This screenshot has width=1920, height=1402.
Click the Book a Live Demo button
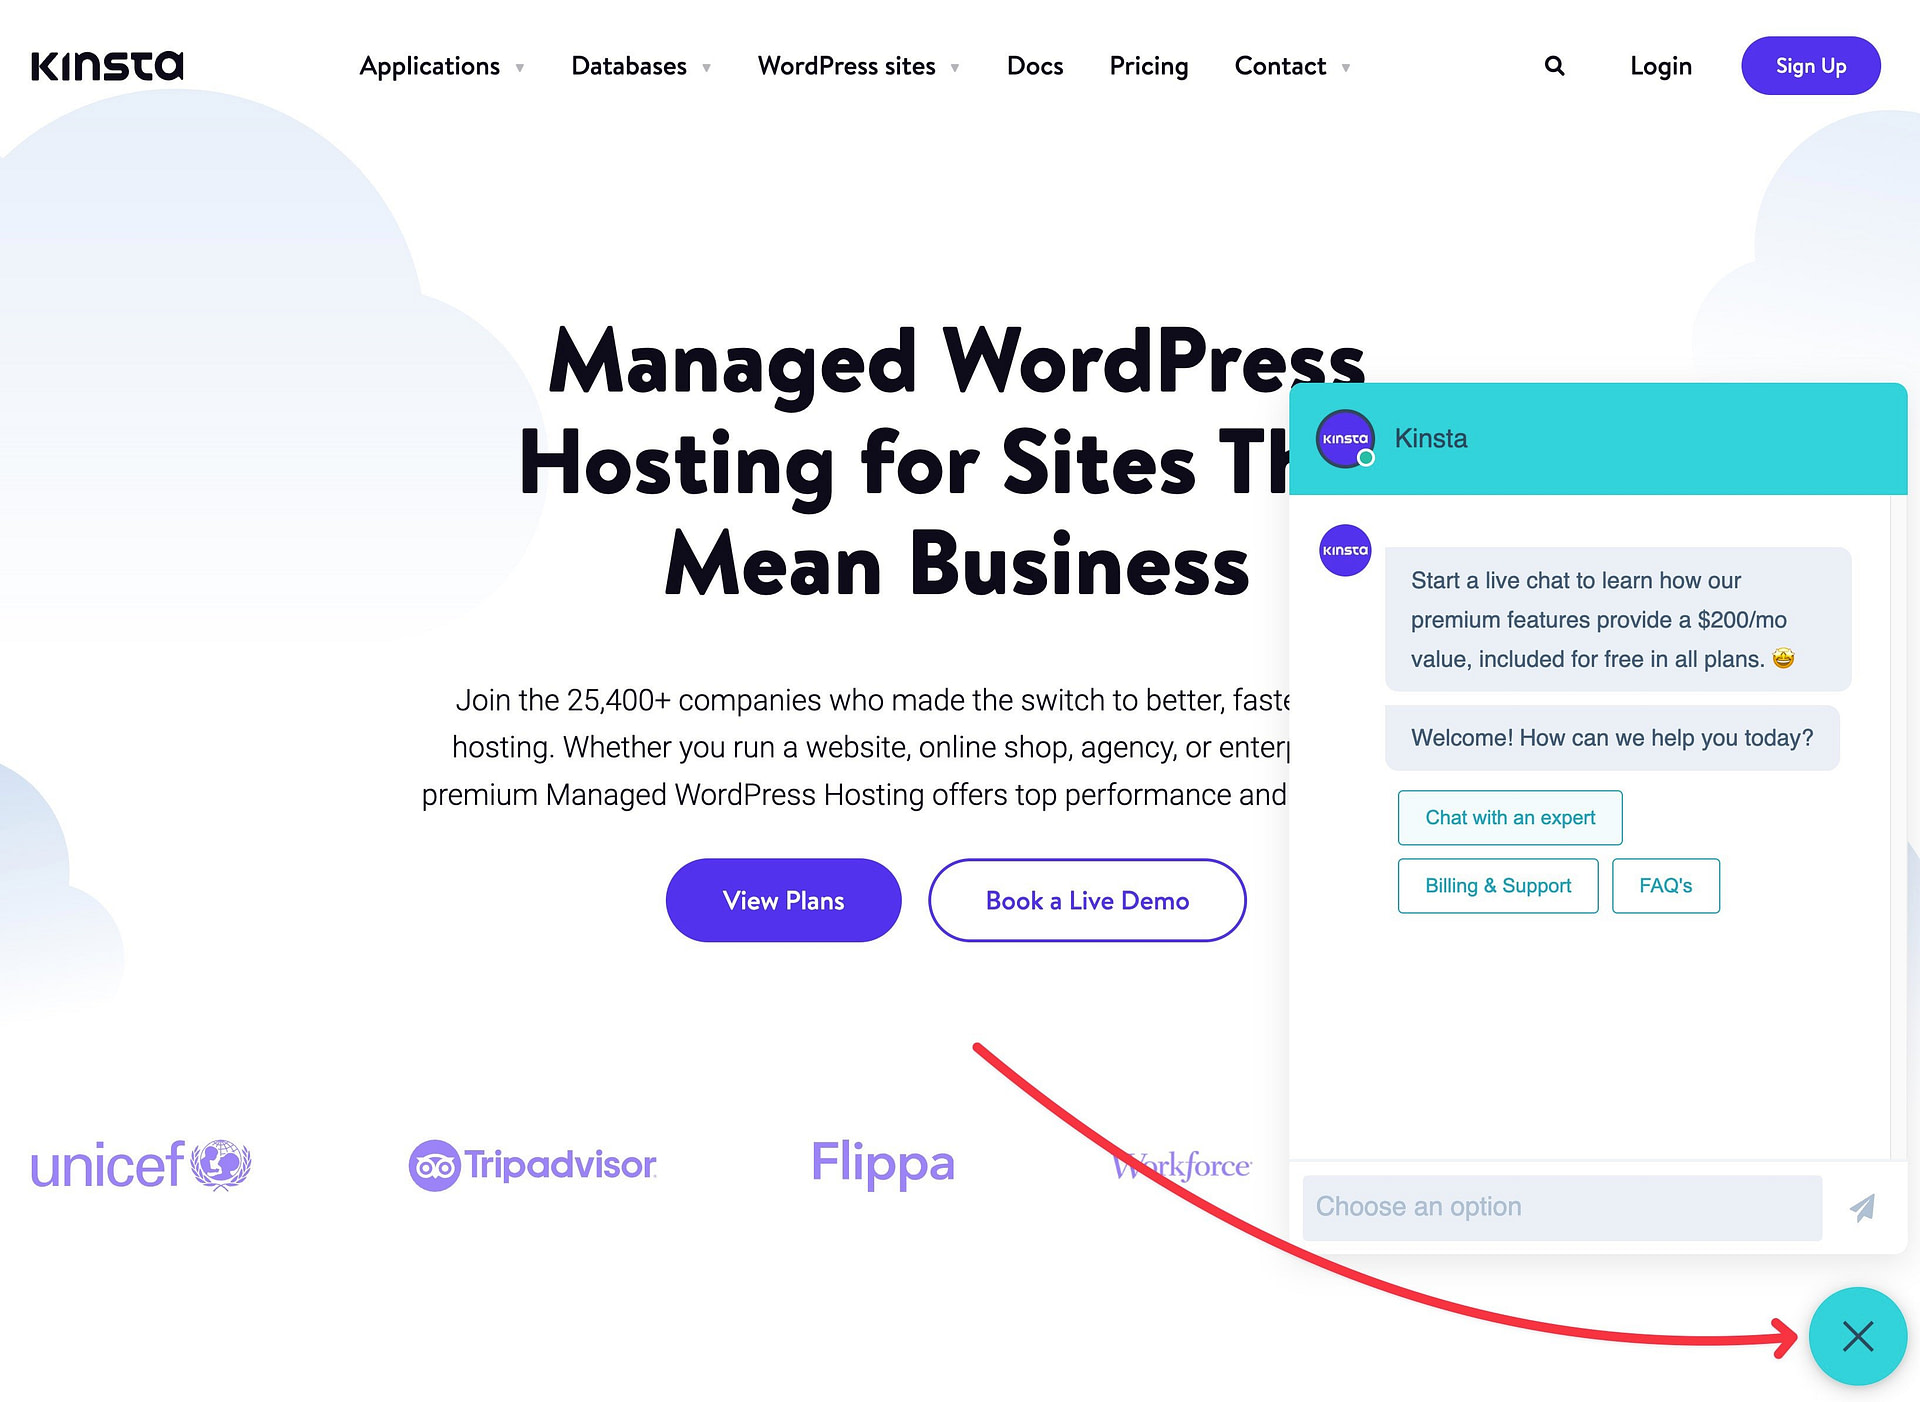click(x=1087, y=898)
